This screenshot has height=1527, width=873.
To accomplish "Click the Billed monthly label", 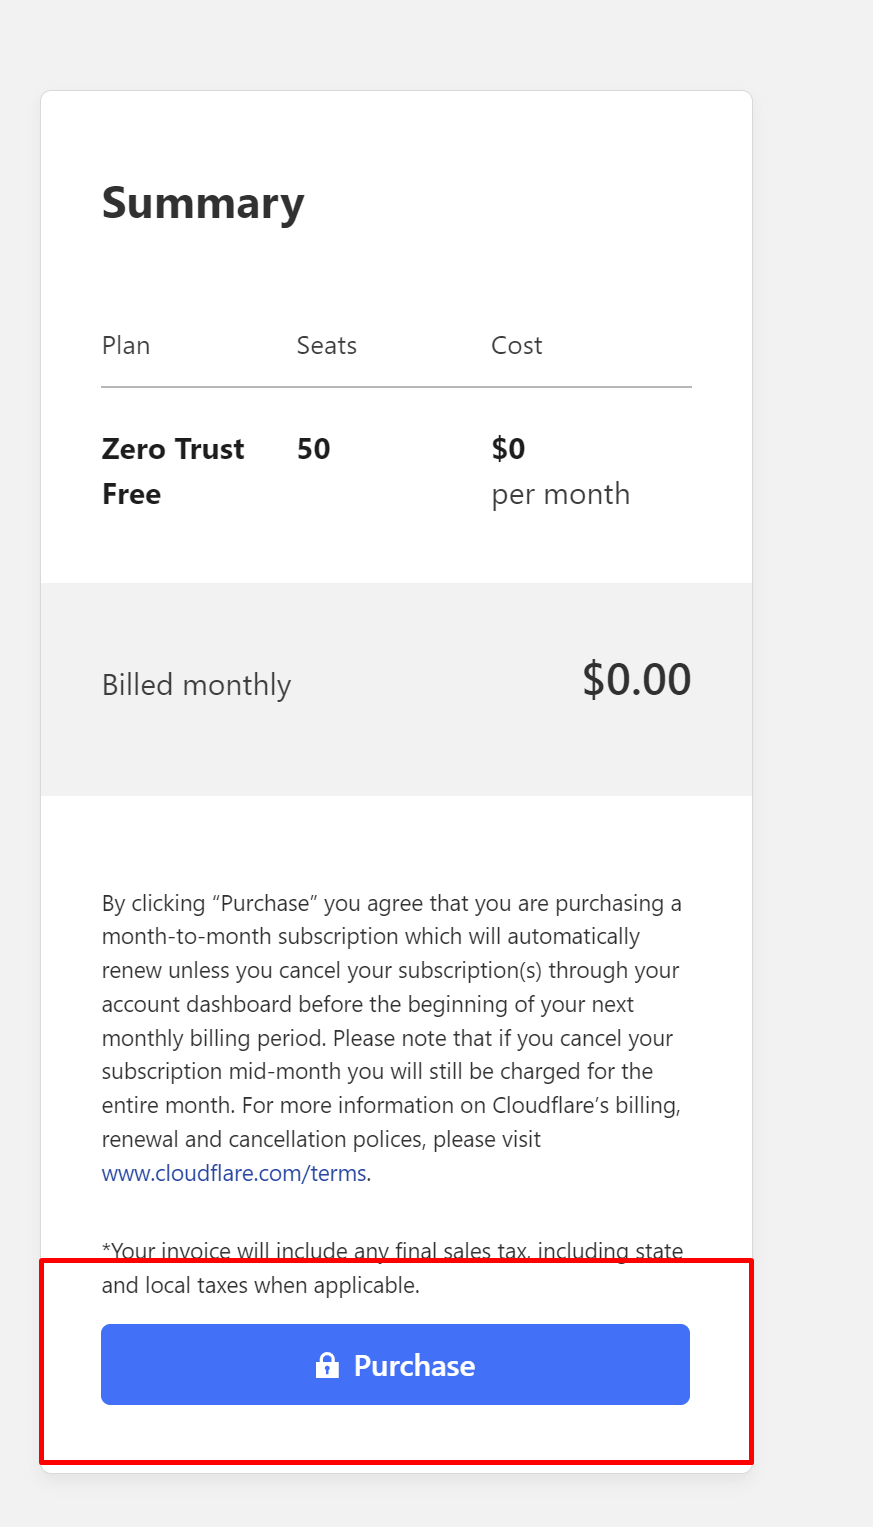I will coord(197,685).
